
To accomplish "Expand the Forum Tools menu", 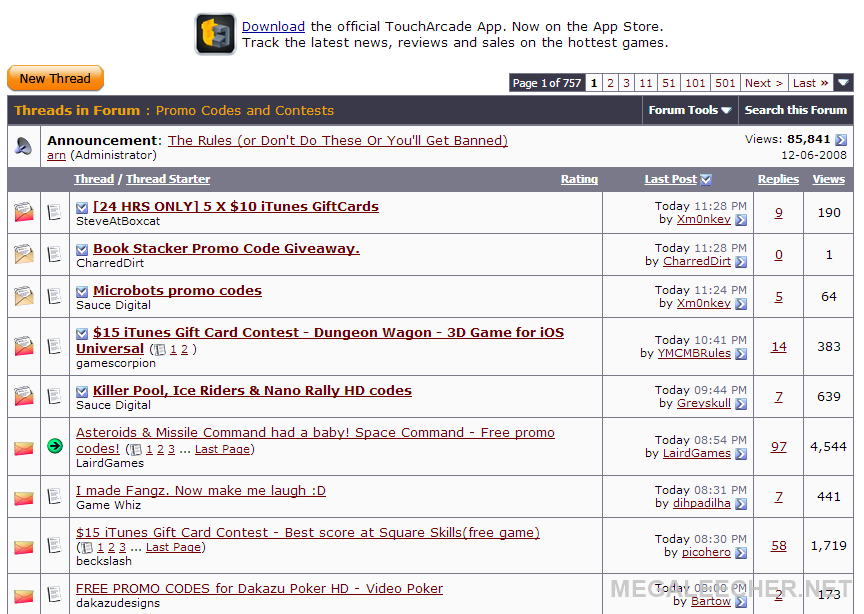I will coord(690,110).
